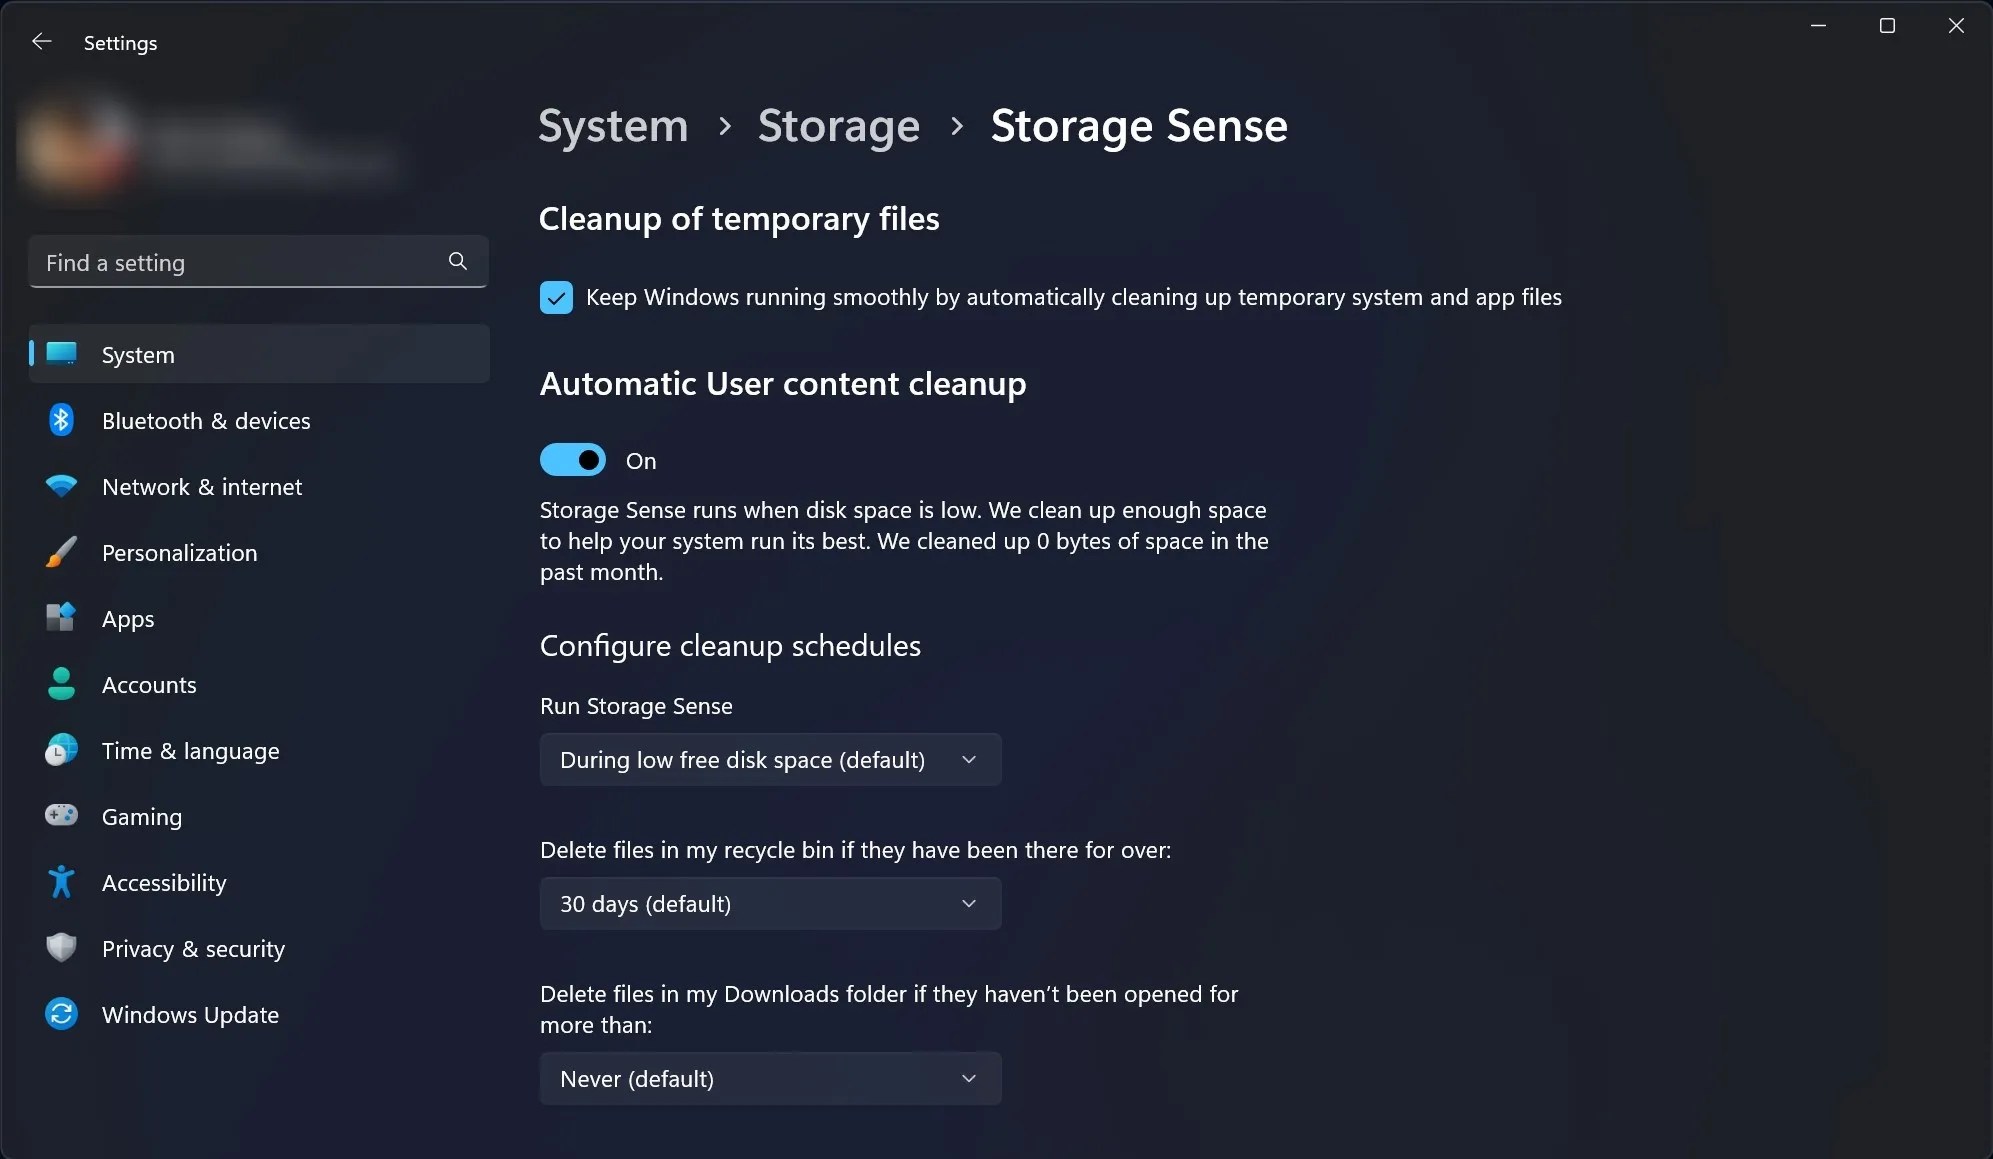Click the Accessibility person icon
Image resolution: width=1993 pixels, height=1159 pixels.
pyautogui.click(x=60, y=882)
